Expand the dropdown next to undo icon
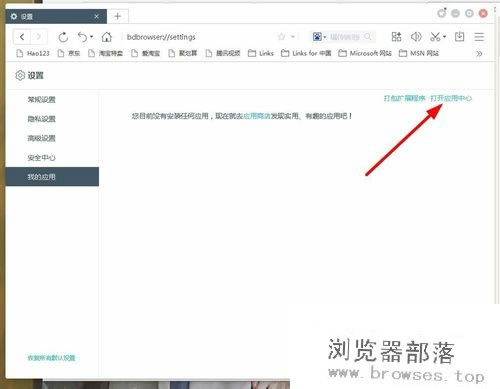 coord(92,37)
